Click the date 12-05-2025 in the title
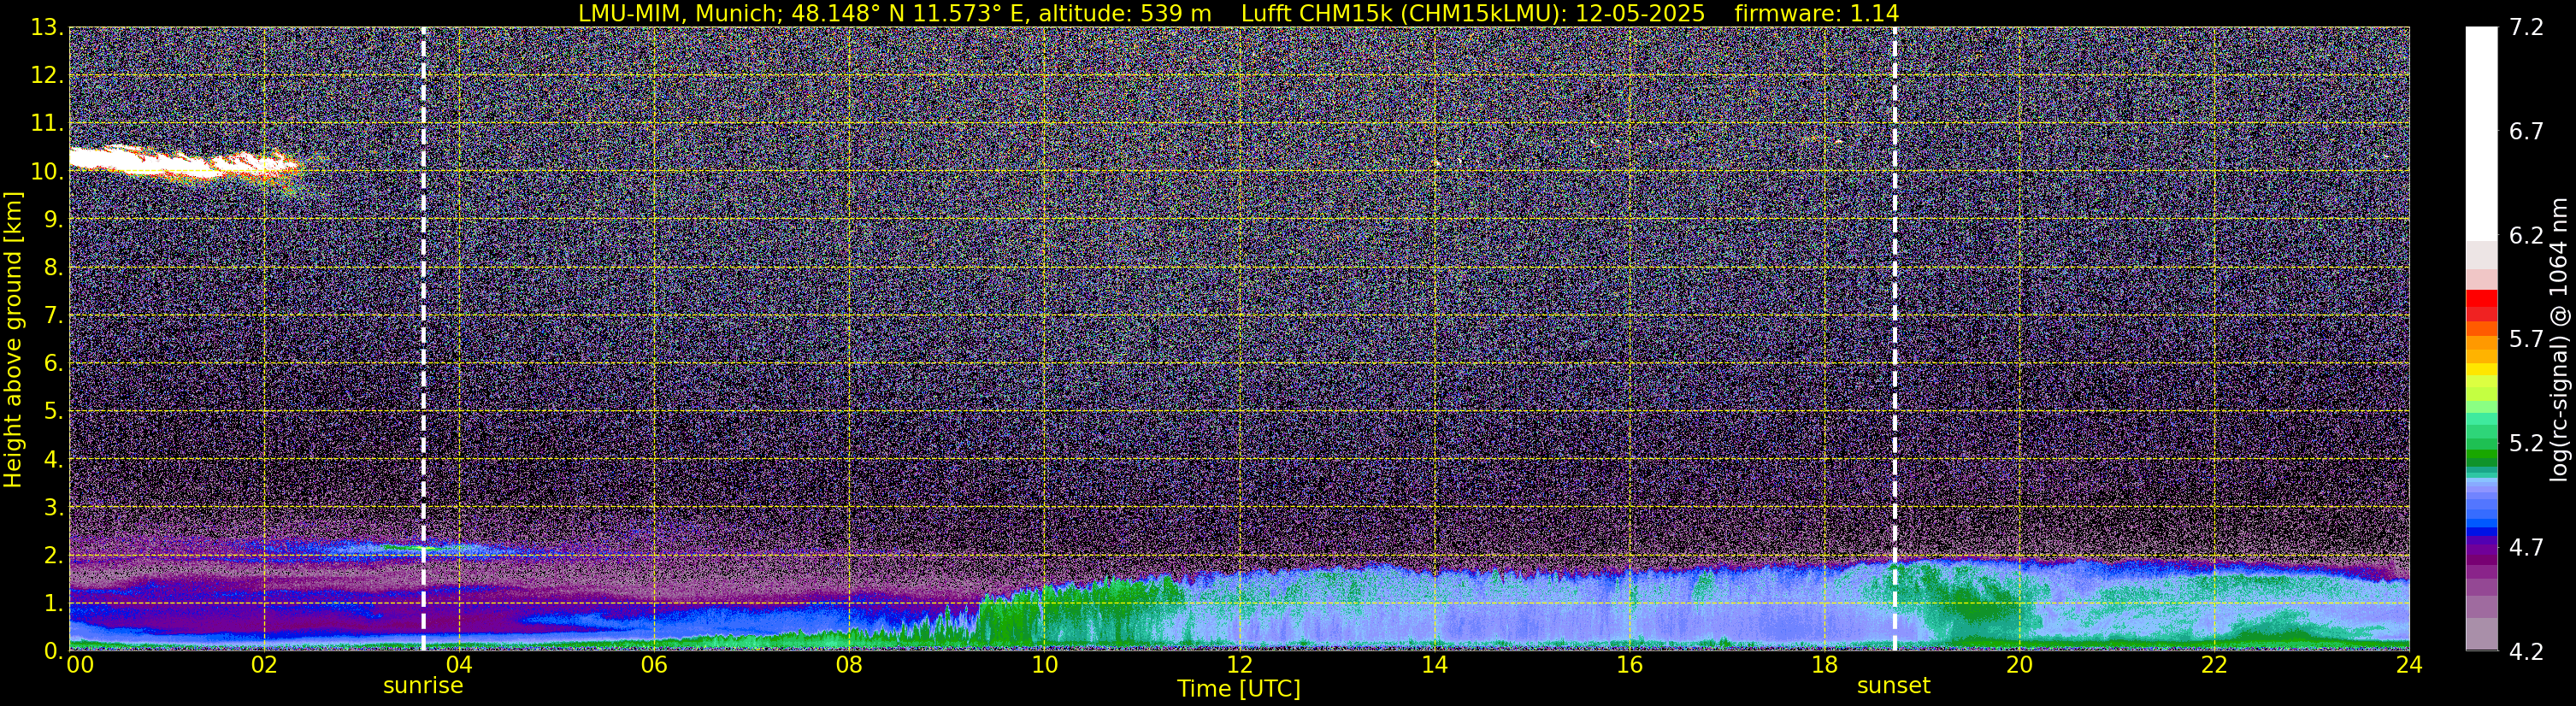 coord(1640,13)
